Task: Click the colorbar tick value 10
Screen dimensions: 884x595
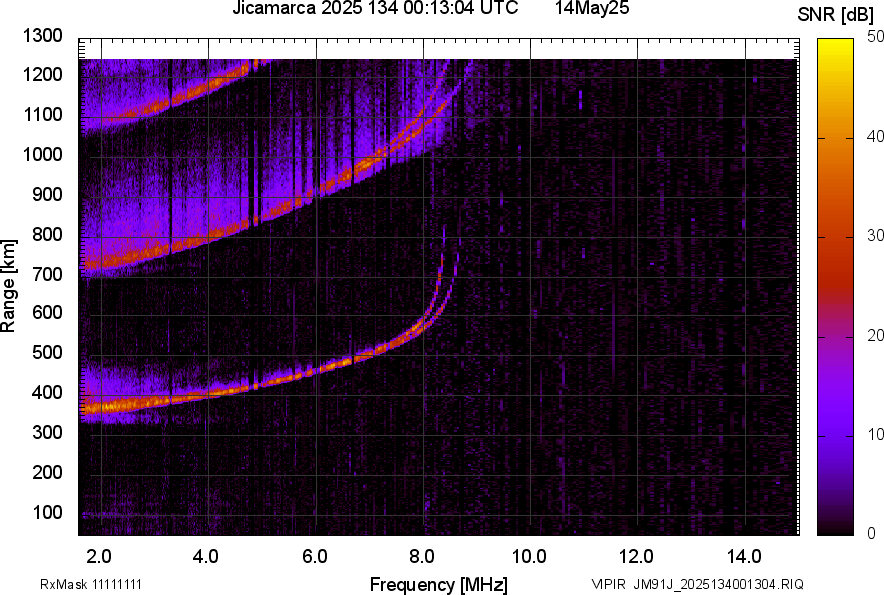Action: [875, 434]
